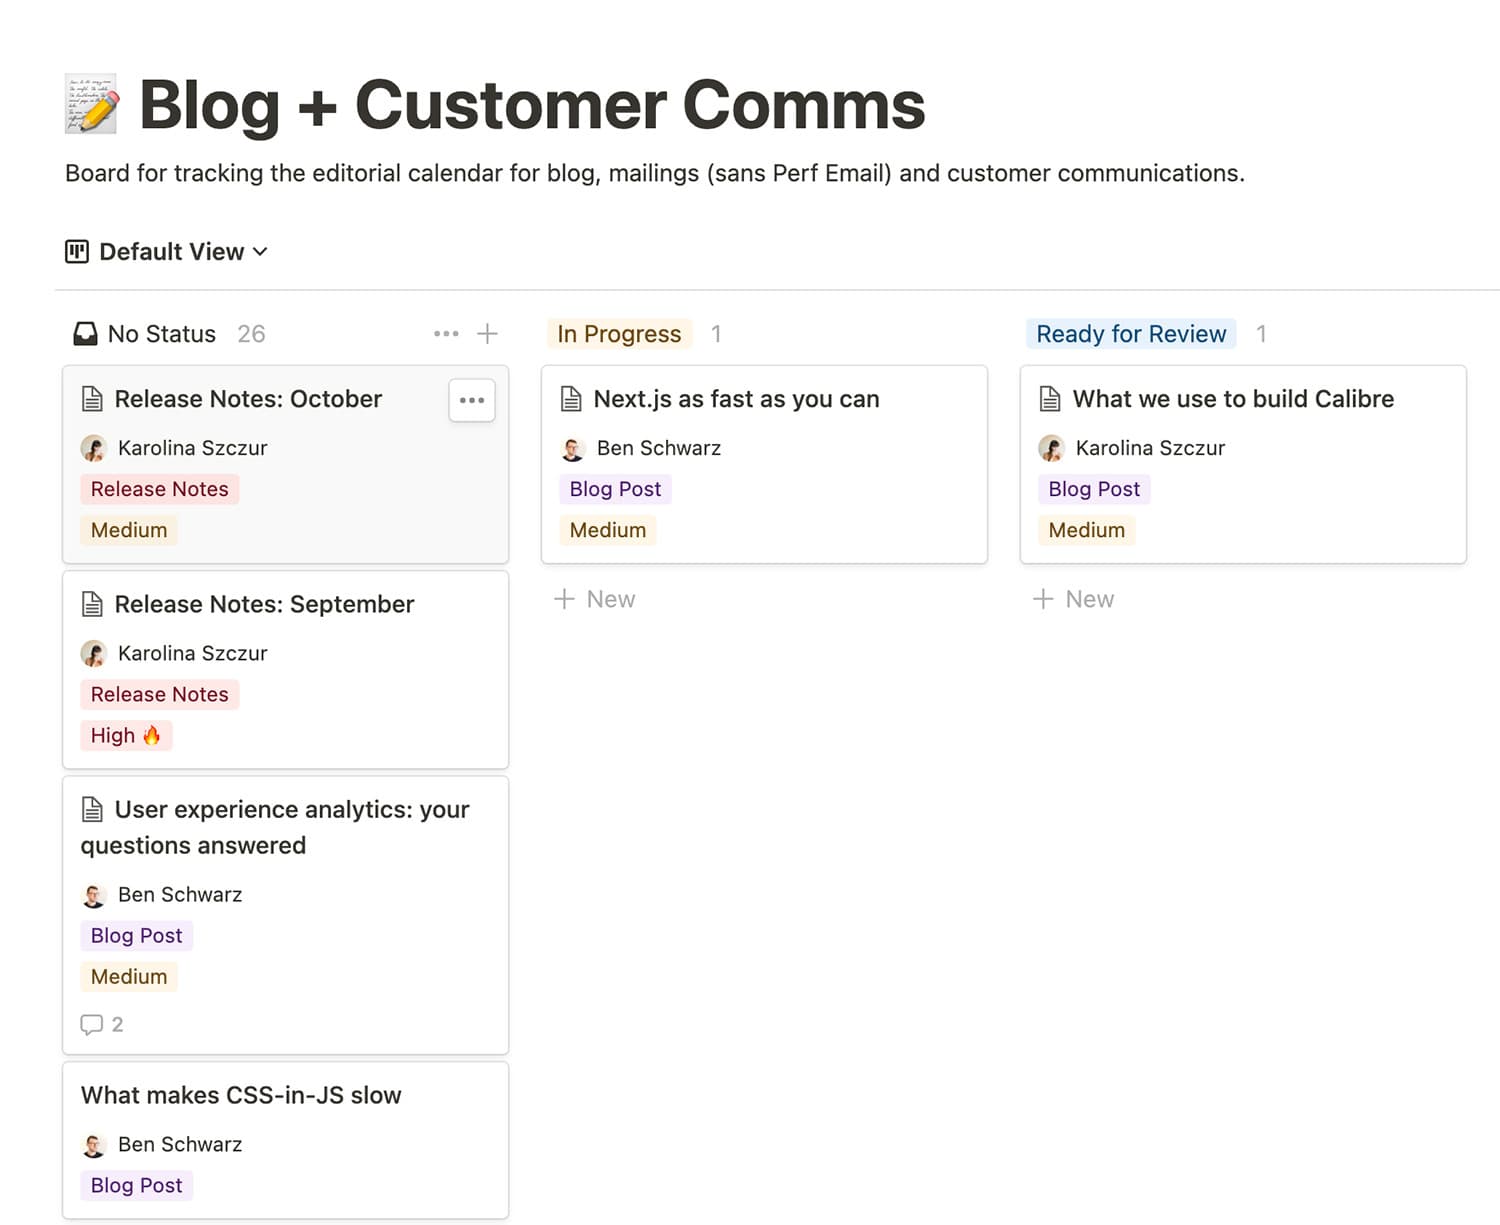Click the Blog Post tag on the CSS-in-JS card
Screen dimensions: 1500x1225
(x=136, y=1185)
